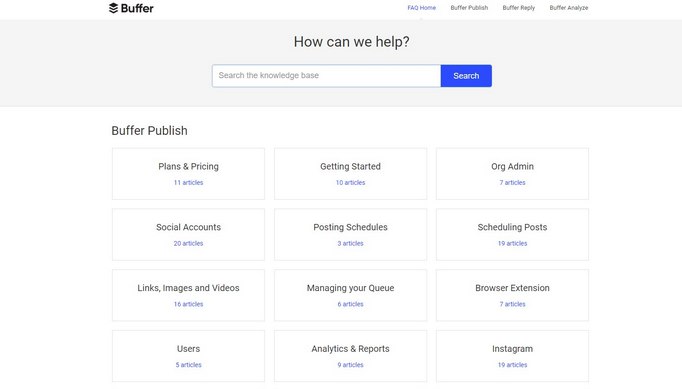Screen dimensions: 682x389
Task: Open the Analytics & Reports category
Action: click(x=350, y=356)
